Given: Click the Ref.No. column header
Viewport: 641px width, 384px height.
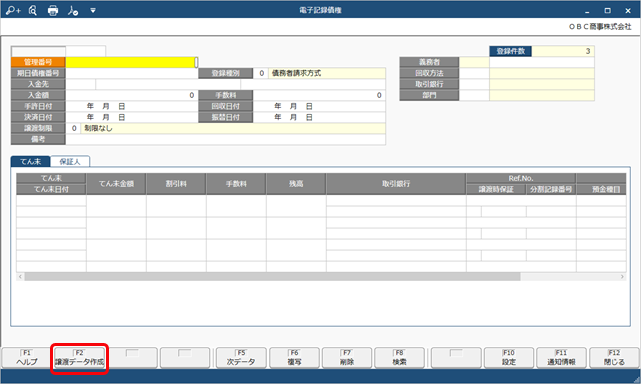Looking at the screenshot, I should coord(521,178).
